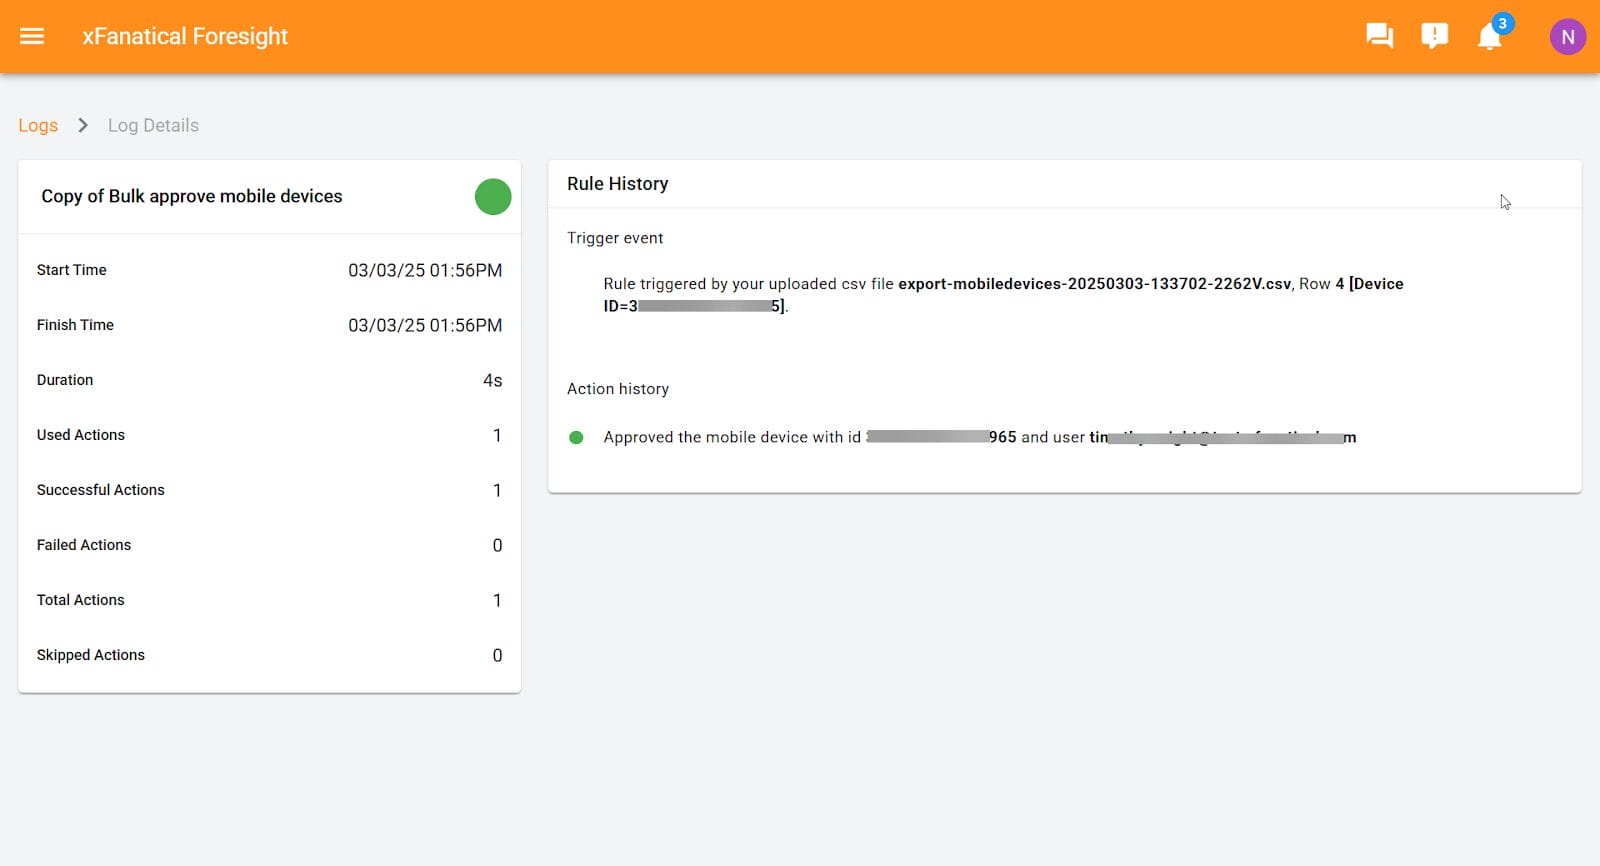Click the Used Actions label
Viewport: 1600px width, 866px height.
click(81, 435)
